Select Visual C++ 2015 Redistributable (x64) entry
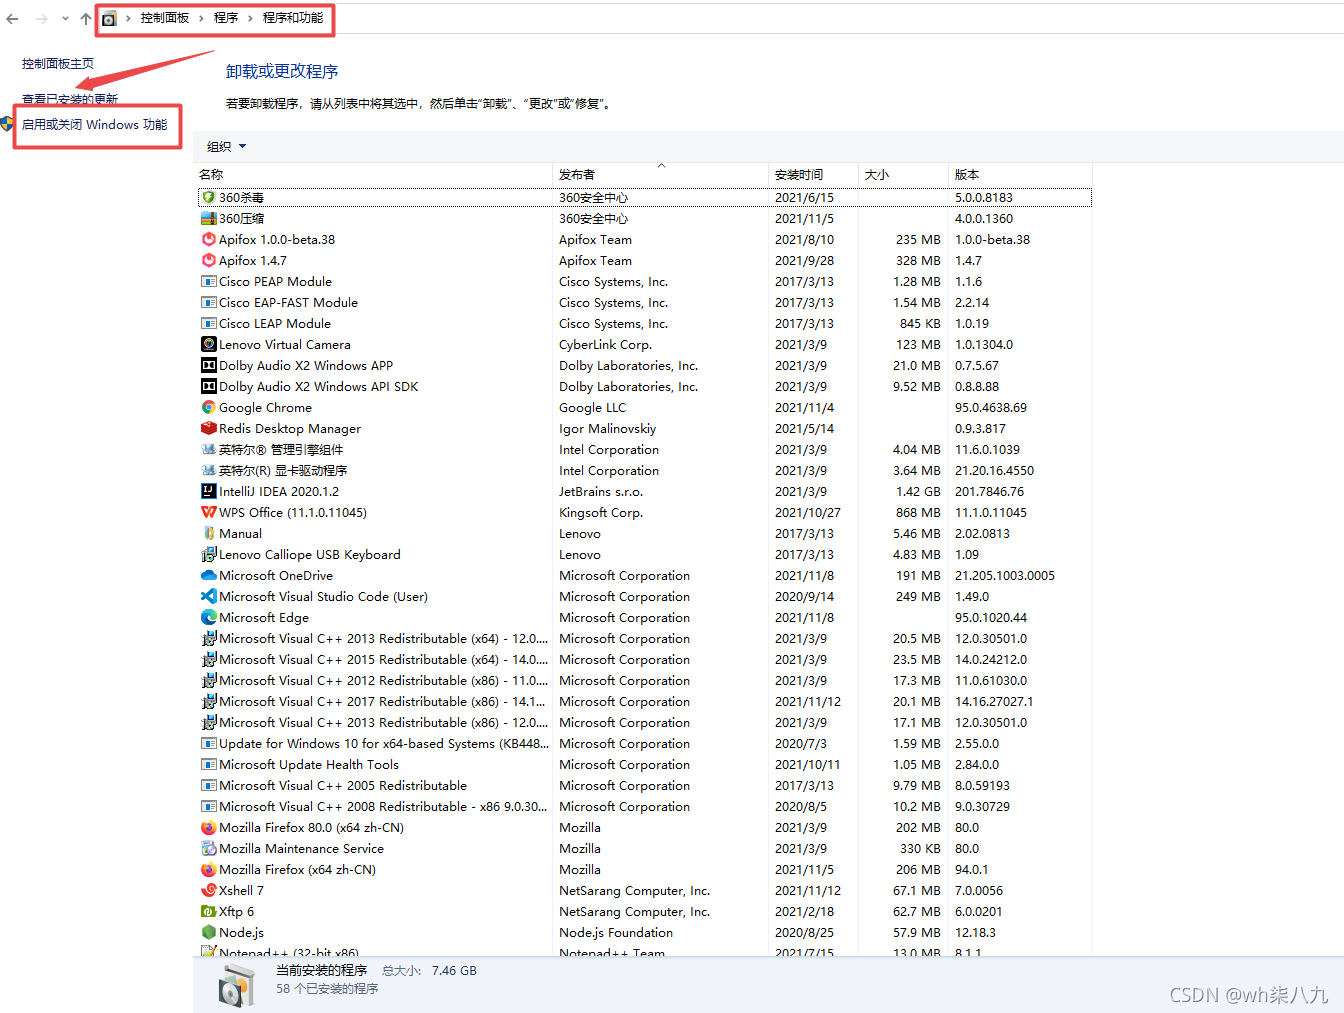Screen dimensions: 1344x1013 (x=645, y=659)
